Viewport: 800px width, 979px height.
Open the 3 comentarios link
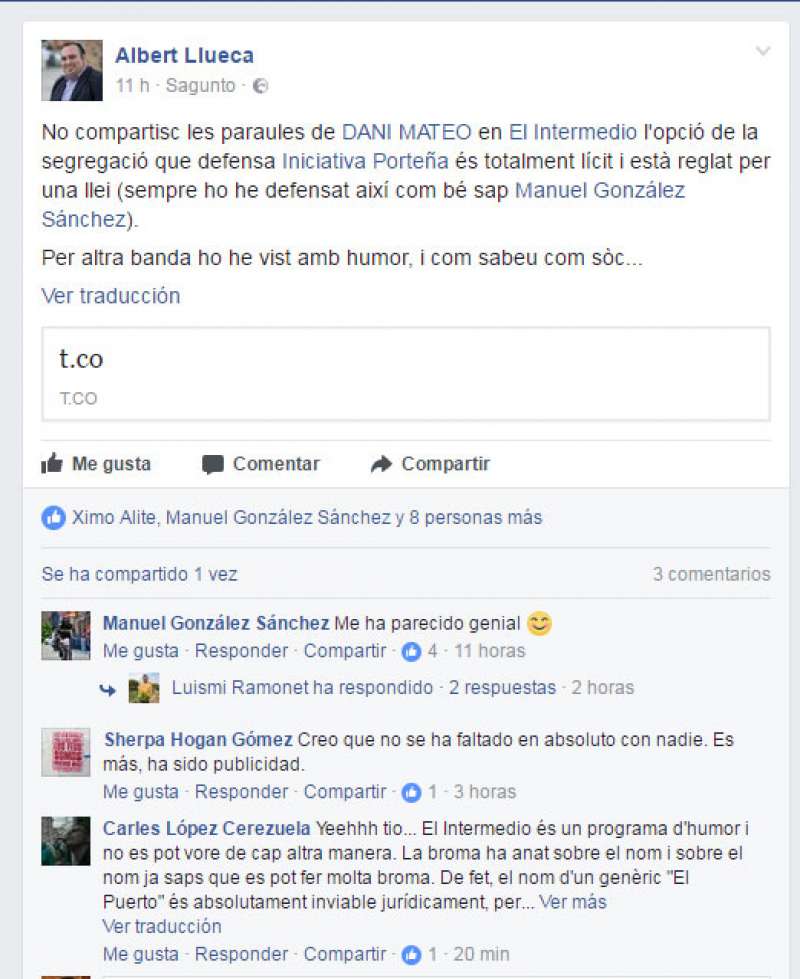pyautogui.click(x=711, y=574)
